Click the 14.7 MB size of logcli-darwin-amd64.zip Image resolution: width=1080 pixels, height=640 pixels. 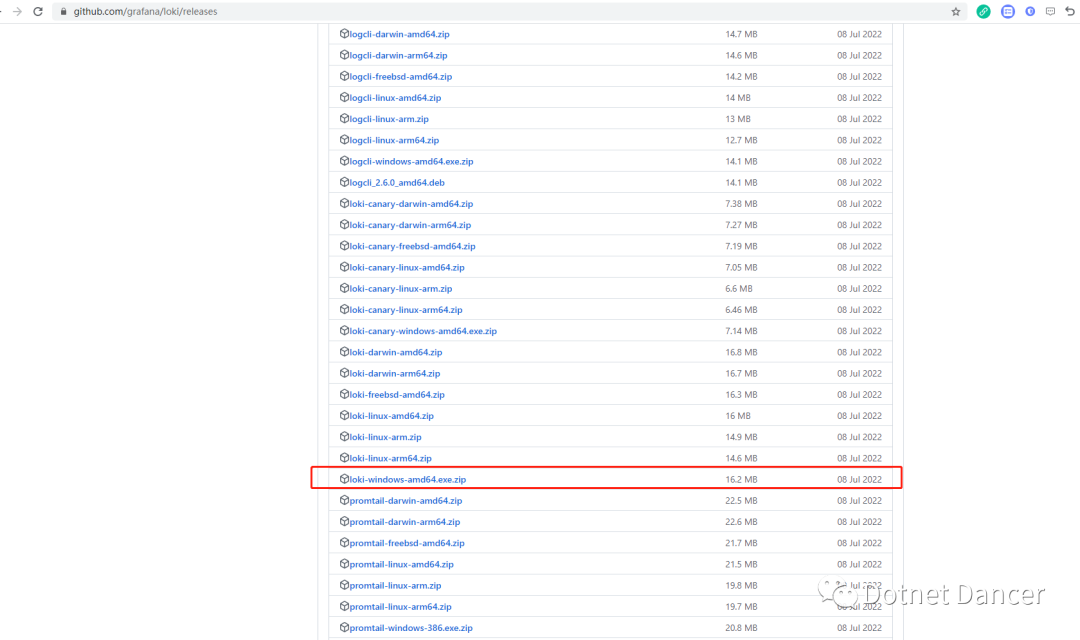click(741, 34)
